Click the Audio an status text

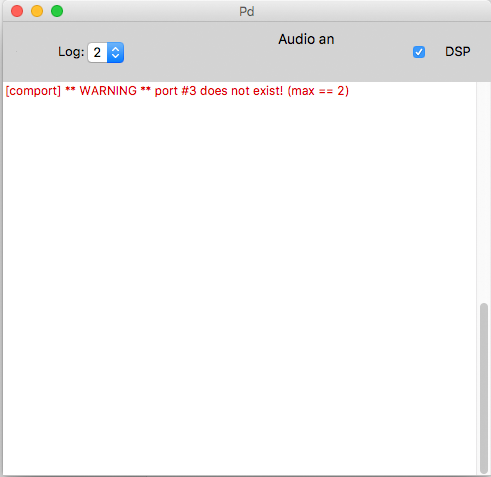(x=306, y=39)
